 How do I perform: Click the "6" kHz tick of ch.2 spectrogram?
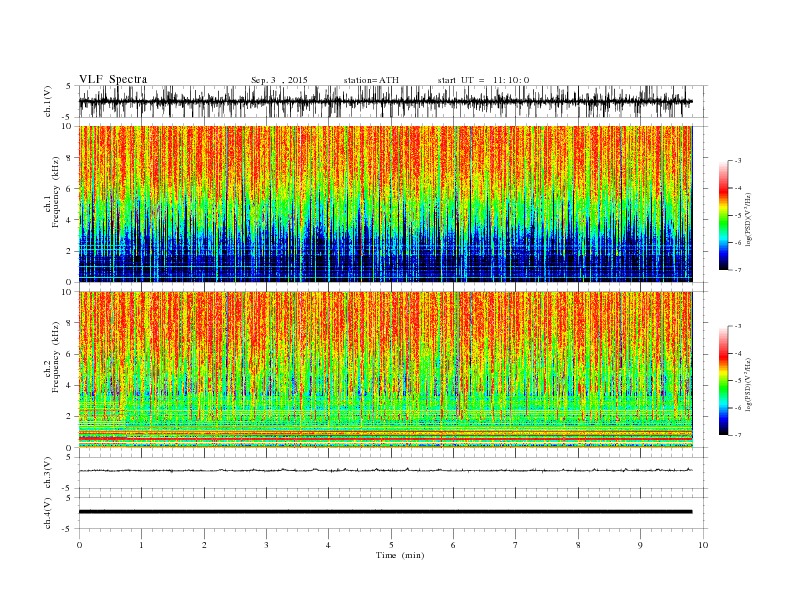click(69, 354)
